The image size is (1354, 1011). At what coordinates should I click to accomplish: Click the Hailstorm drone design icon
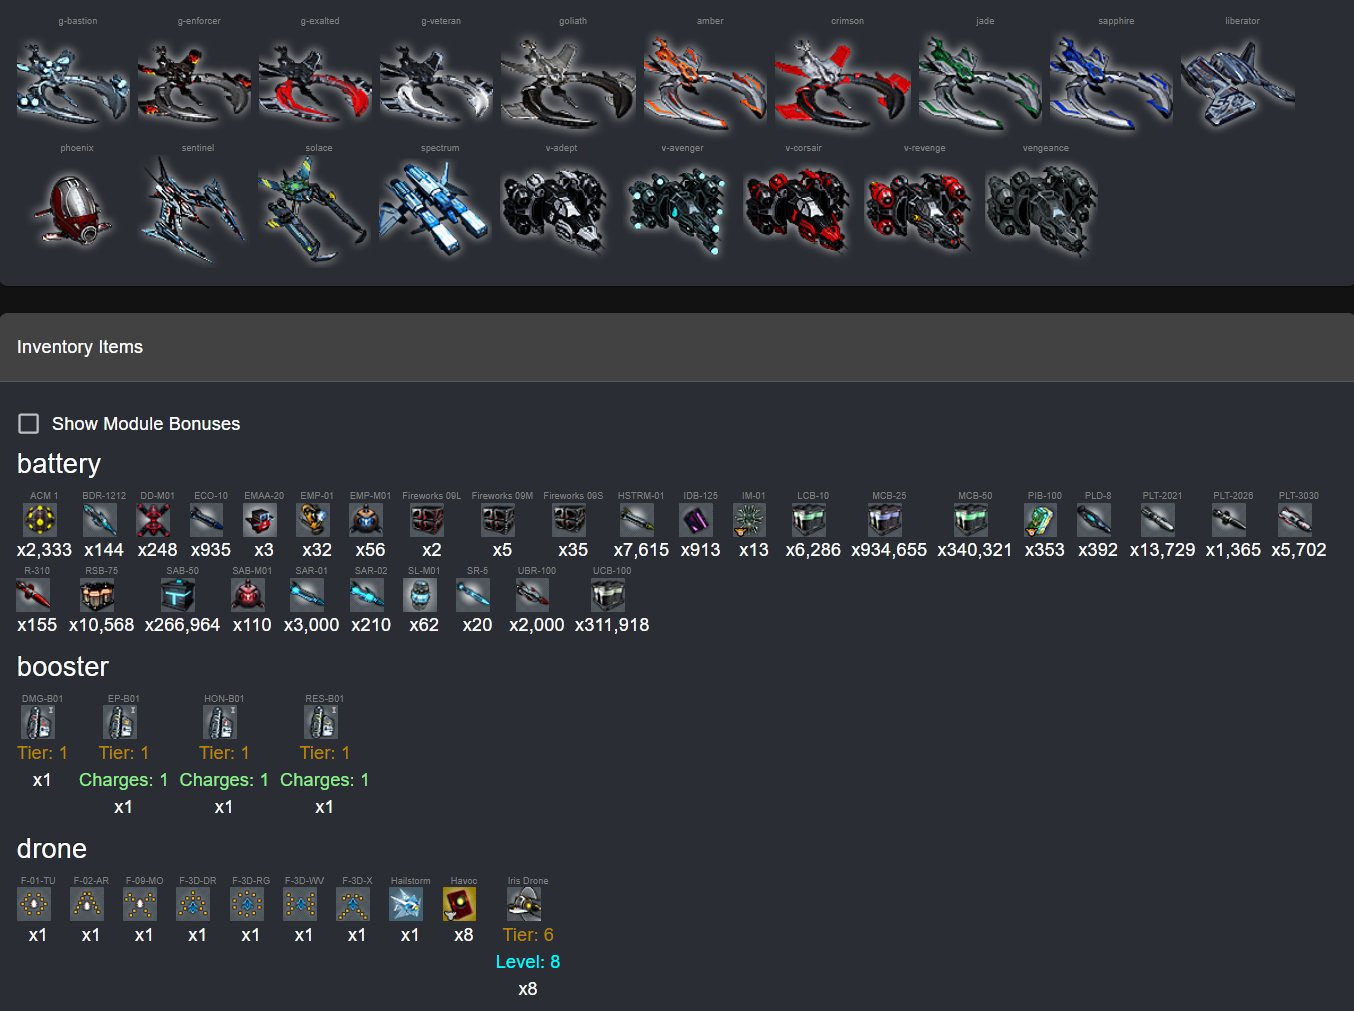click(x=407, y=904)
